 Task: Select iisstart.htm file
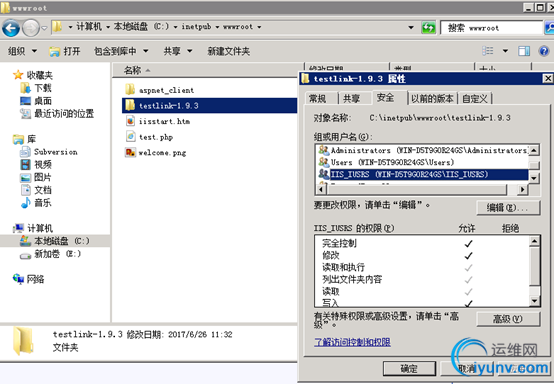(x=158, y=121)
